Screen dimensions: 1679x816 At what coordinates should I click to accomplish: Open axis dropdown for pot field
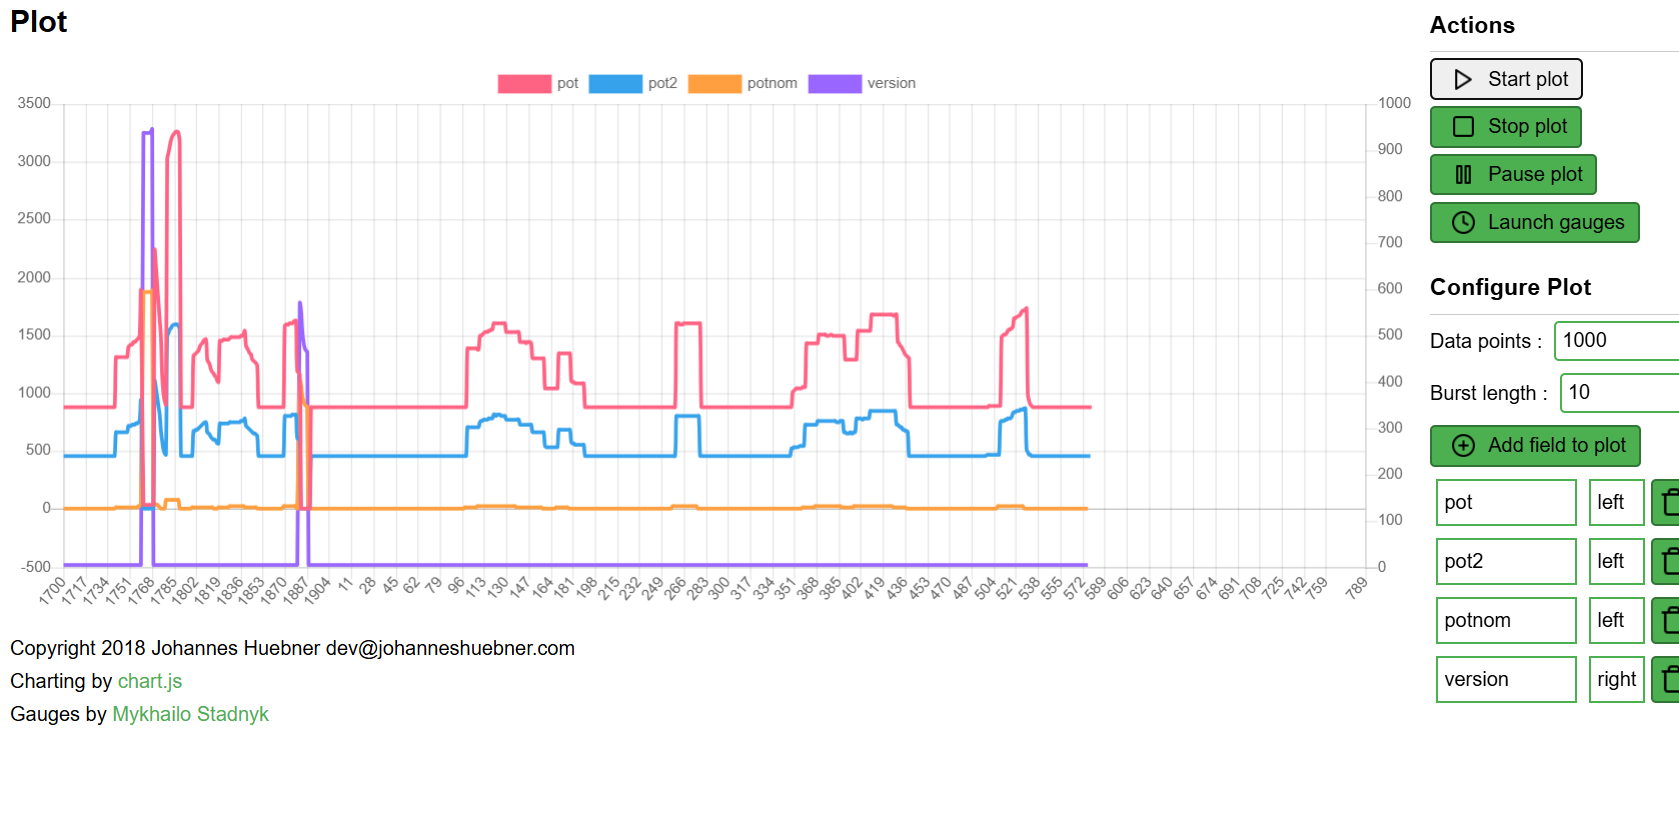(x=1616, y=502)
